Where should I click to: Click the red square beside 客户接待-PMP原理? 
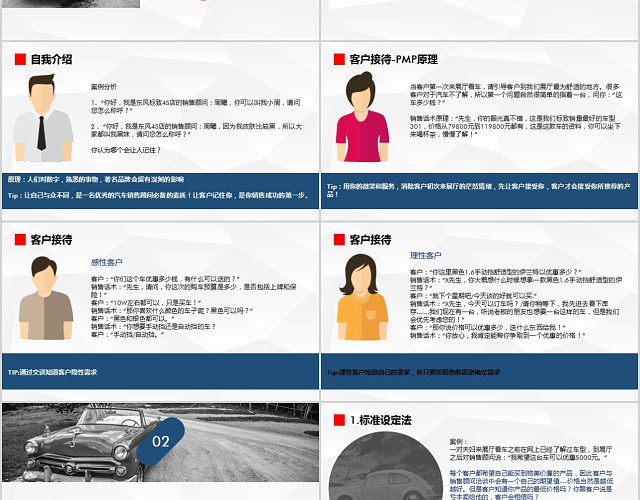pyautogui.click(x=339, y=60)
